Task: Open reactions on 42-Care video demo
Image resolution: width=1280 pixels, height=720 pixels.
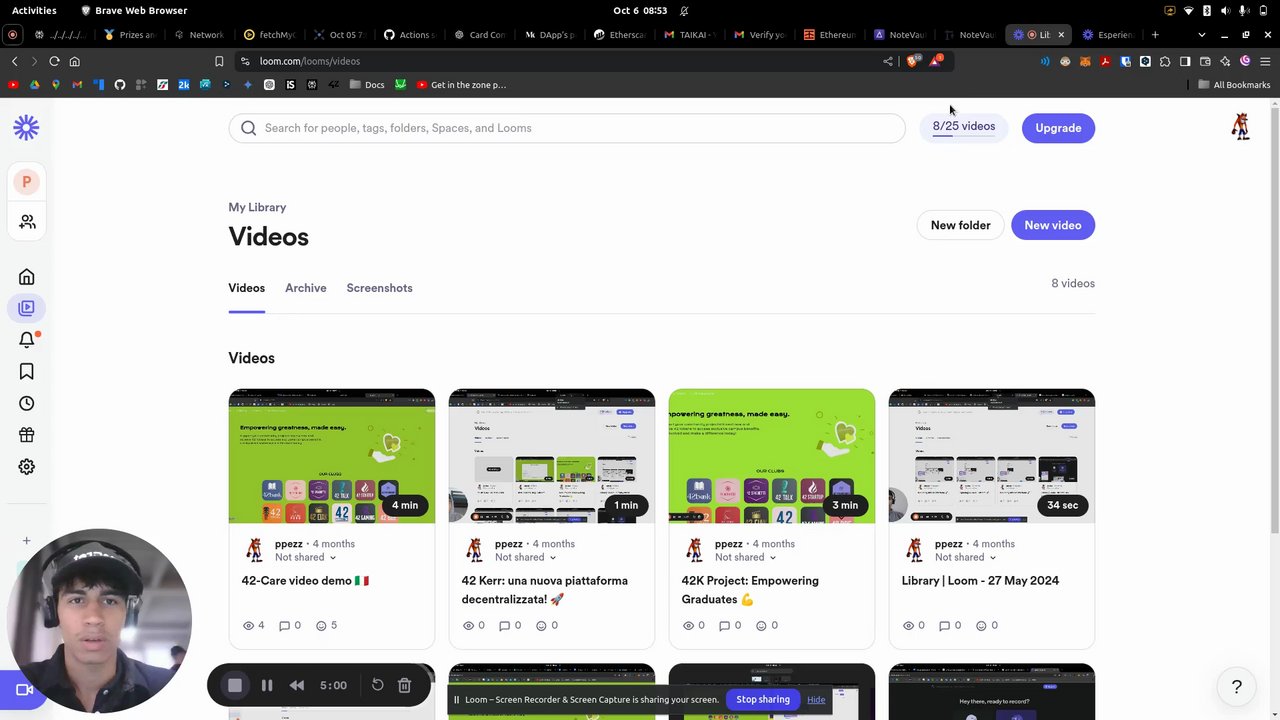Action: click(326, 625)
